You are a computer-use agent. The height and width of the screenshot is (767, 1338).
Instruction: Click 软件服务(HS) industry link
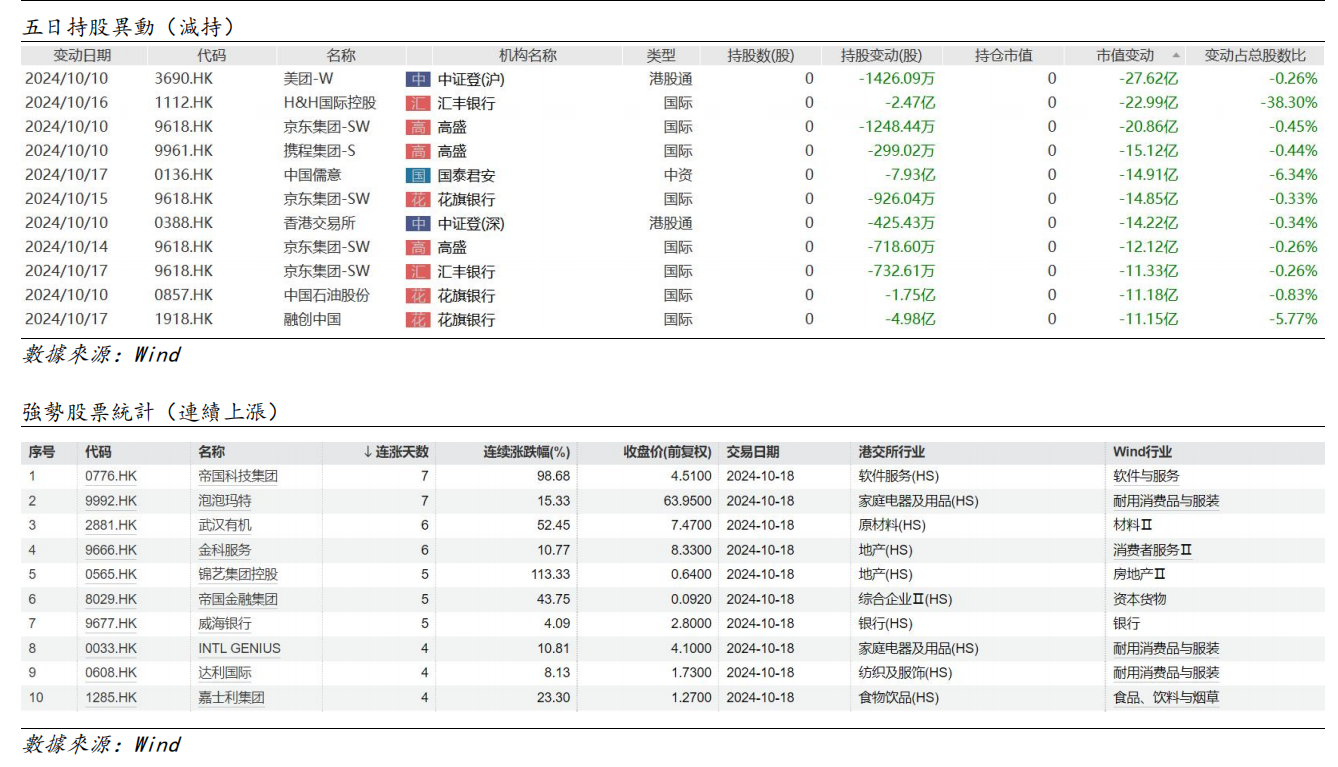point(899,477)
